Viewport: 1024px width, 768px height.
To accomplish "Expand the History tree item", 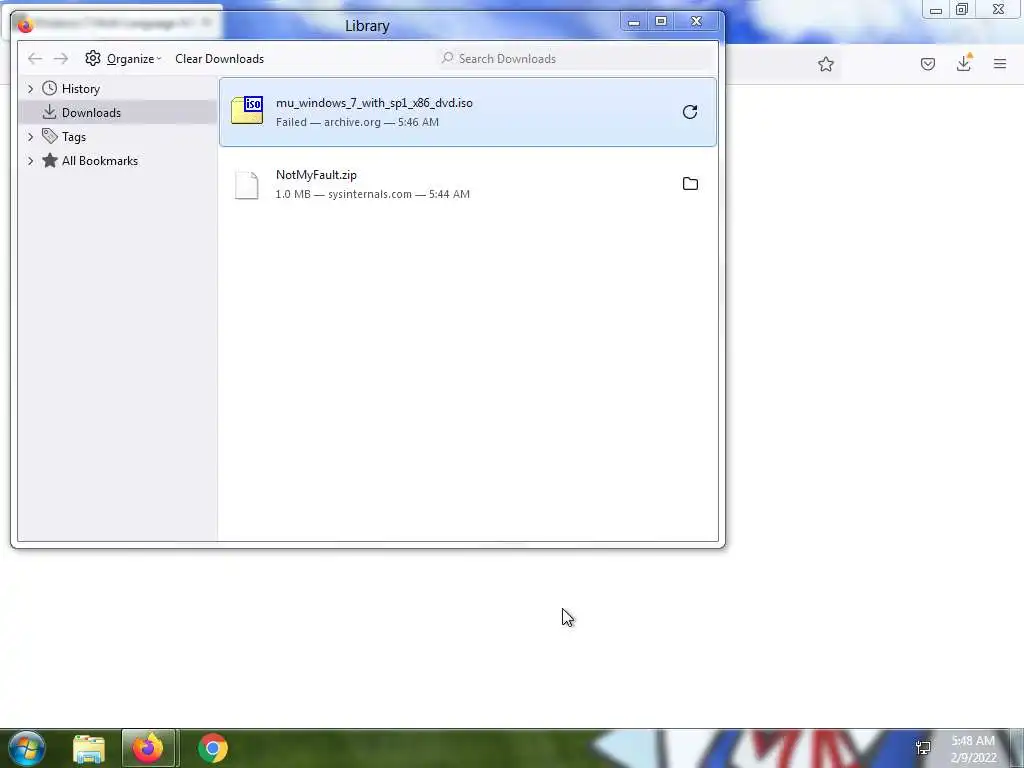I will coord(30,89).
